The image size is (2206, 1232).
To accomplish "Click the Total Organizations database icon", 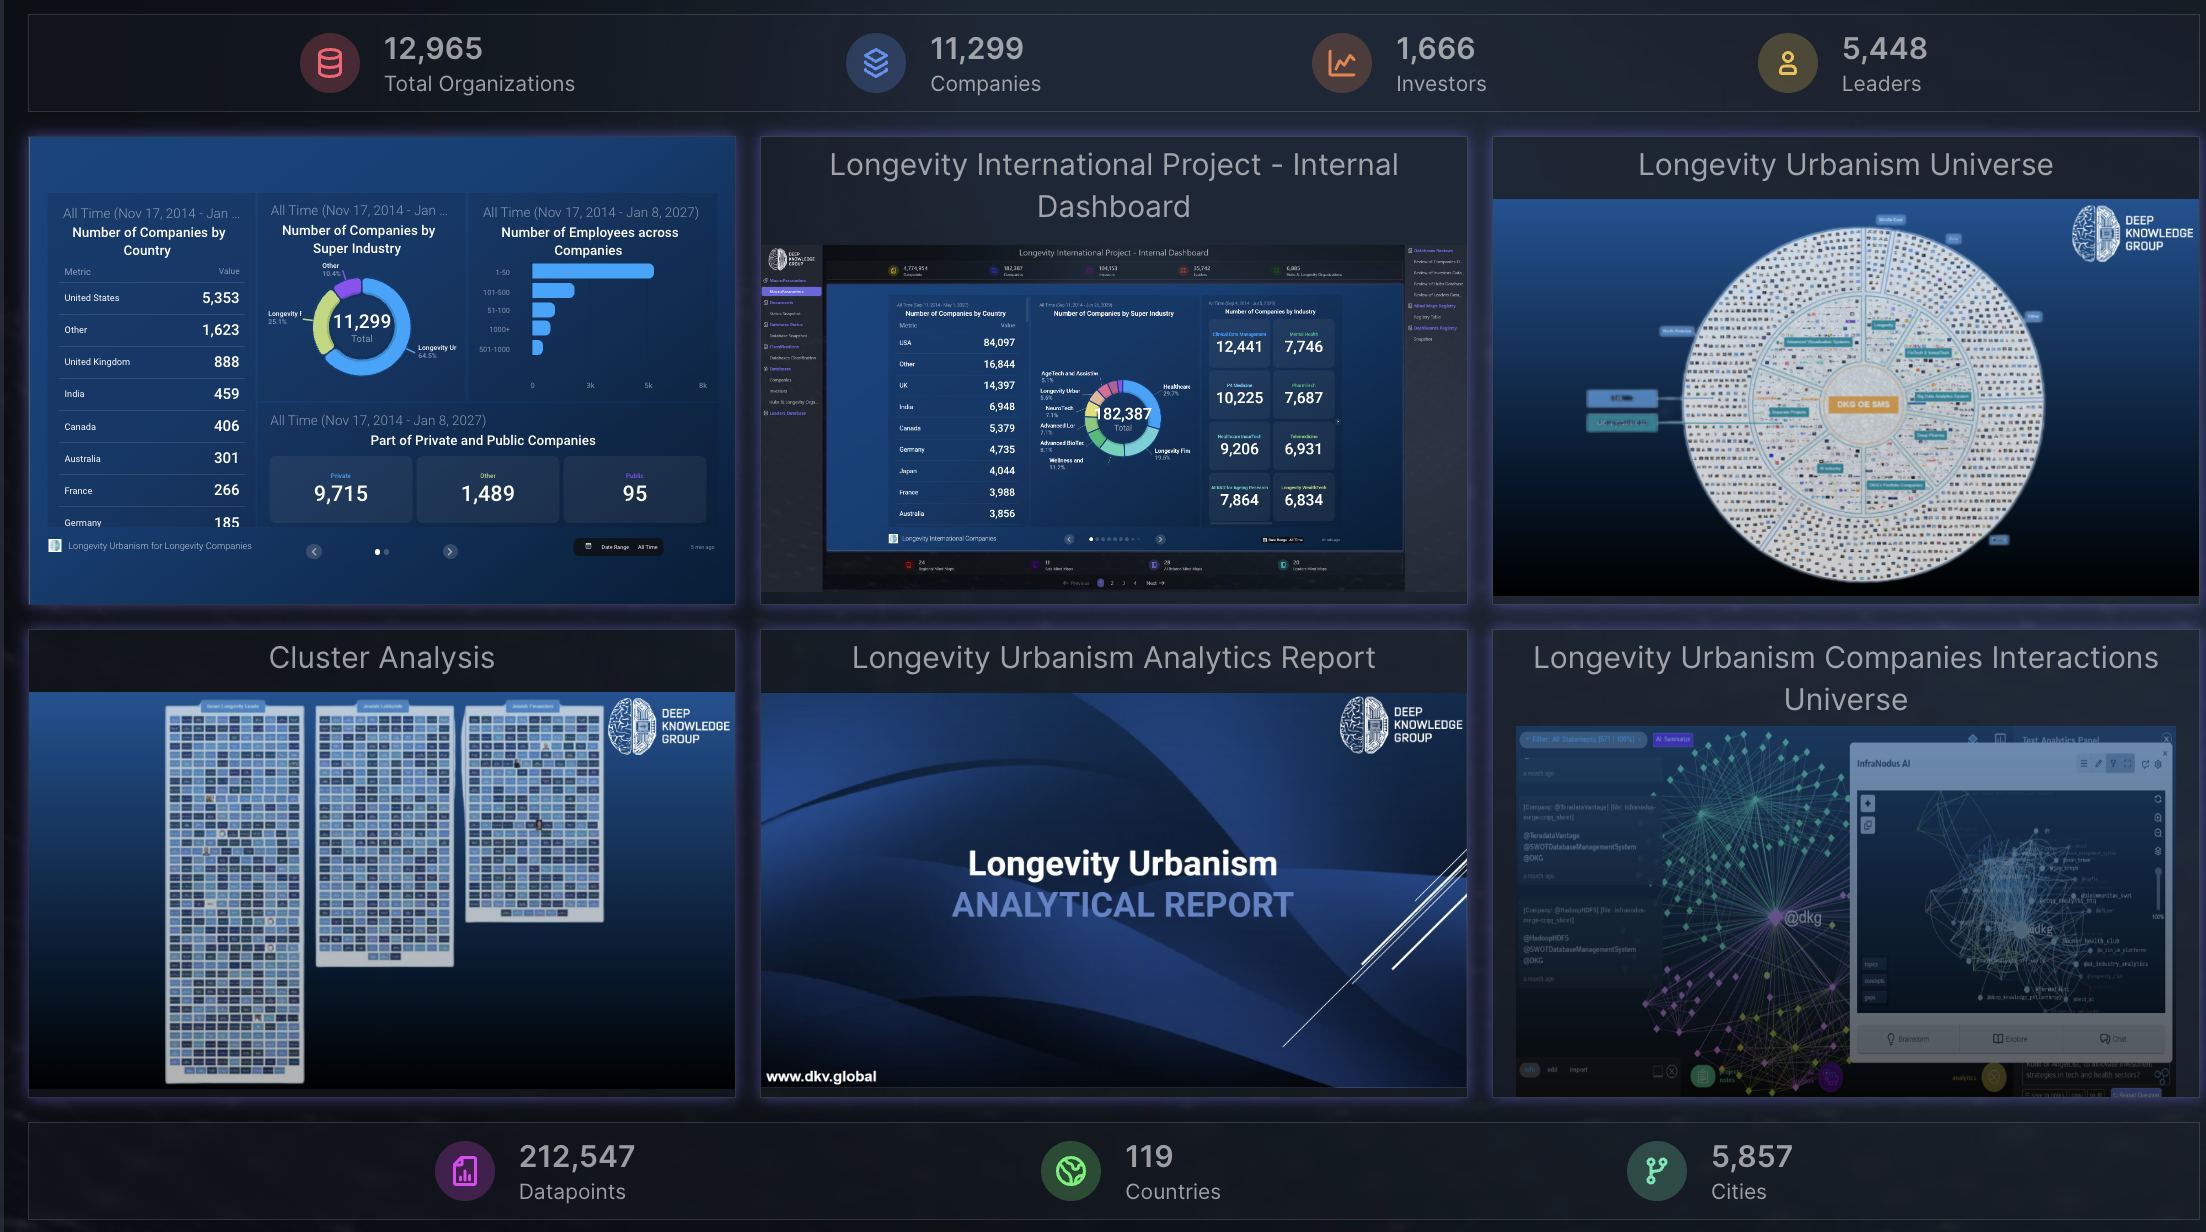I will (x=329, y=63).
